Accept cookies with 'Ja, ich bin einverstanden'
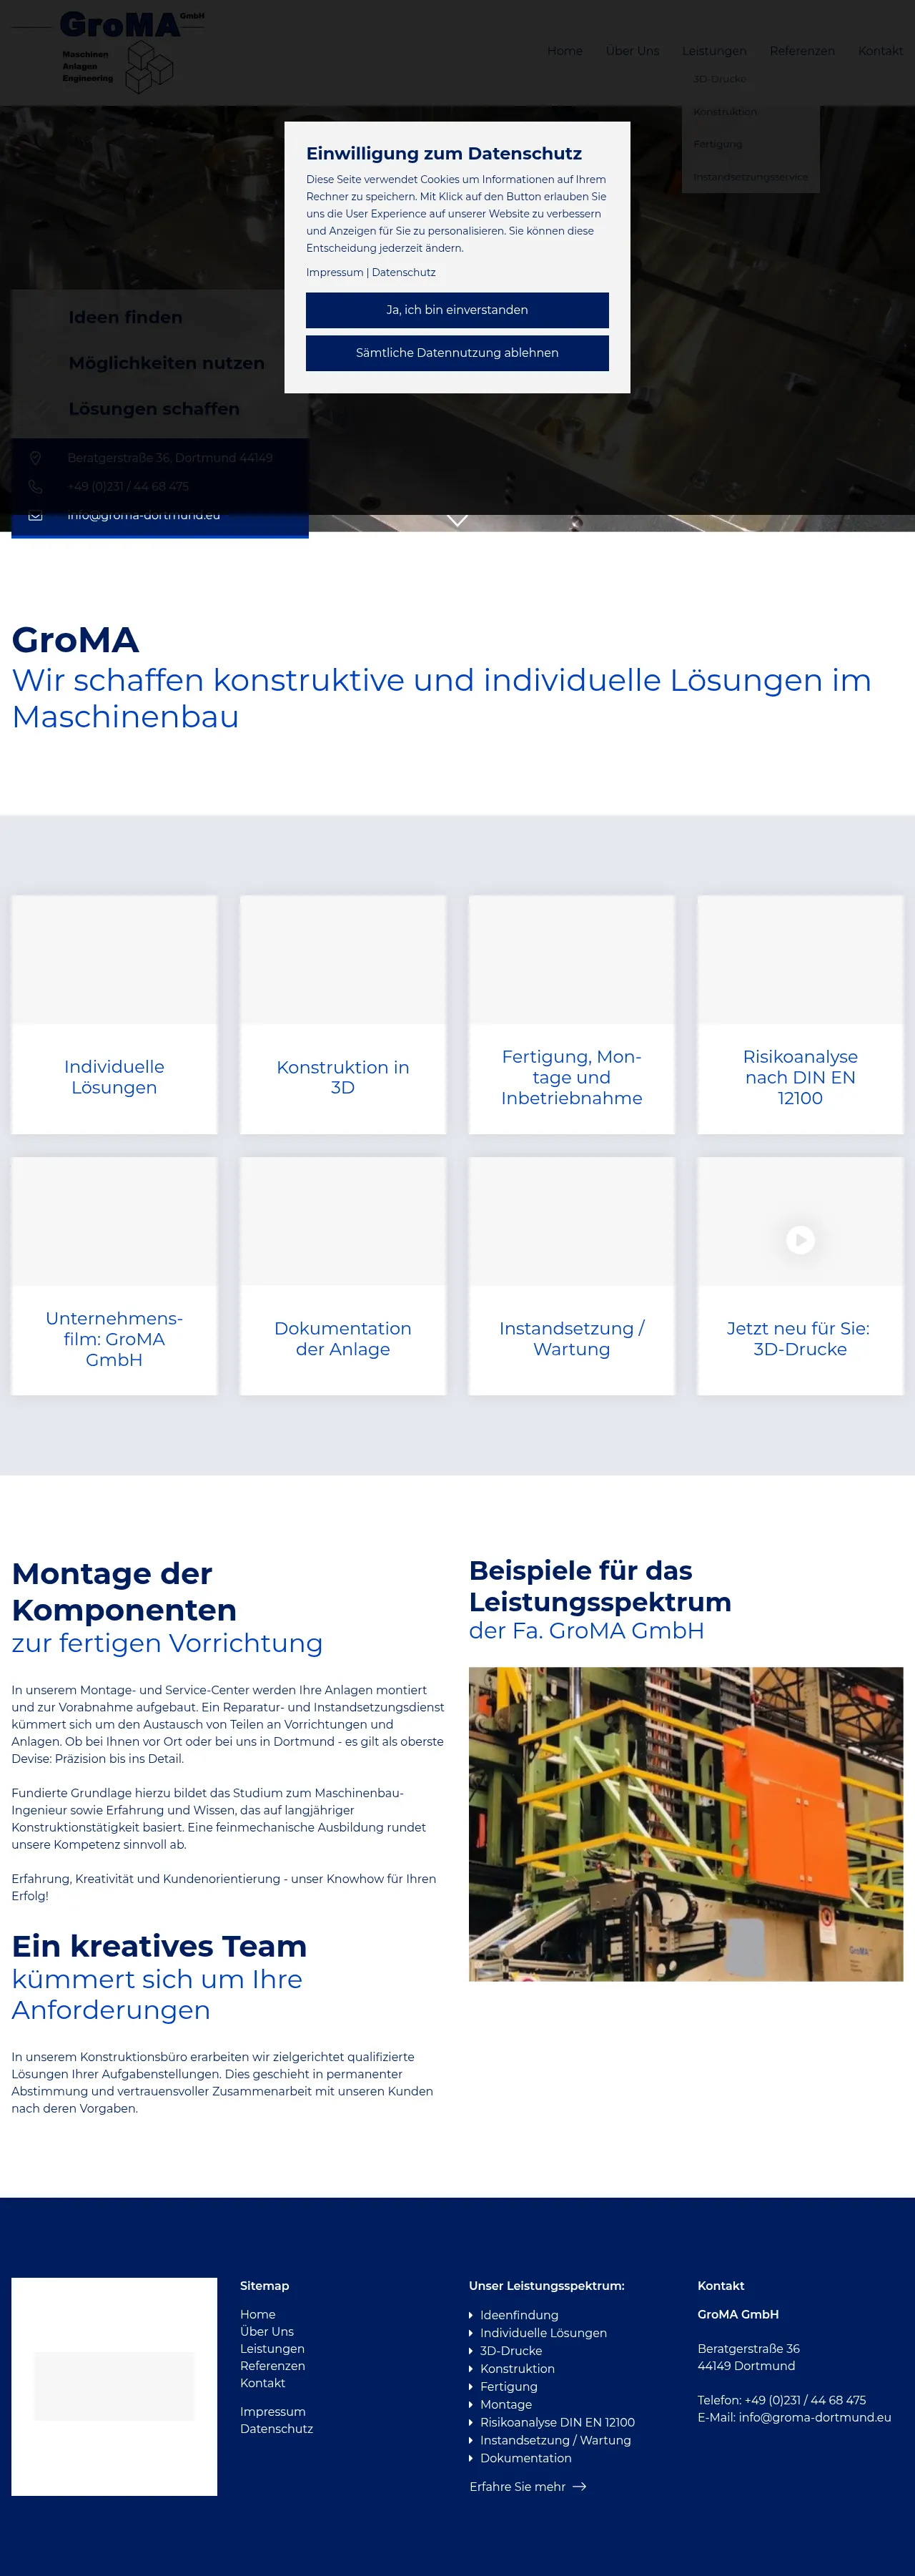 (457, 310)
